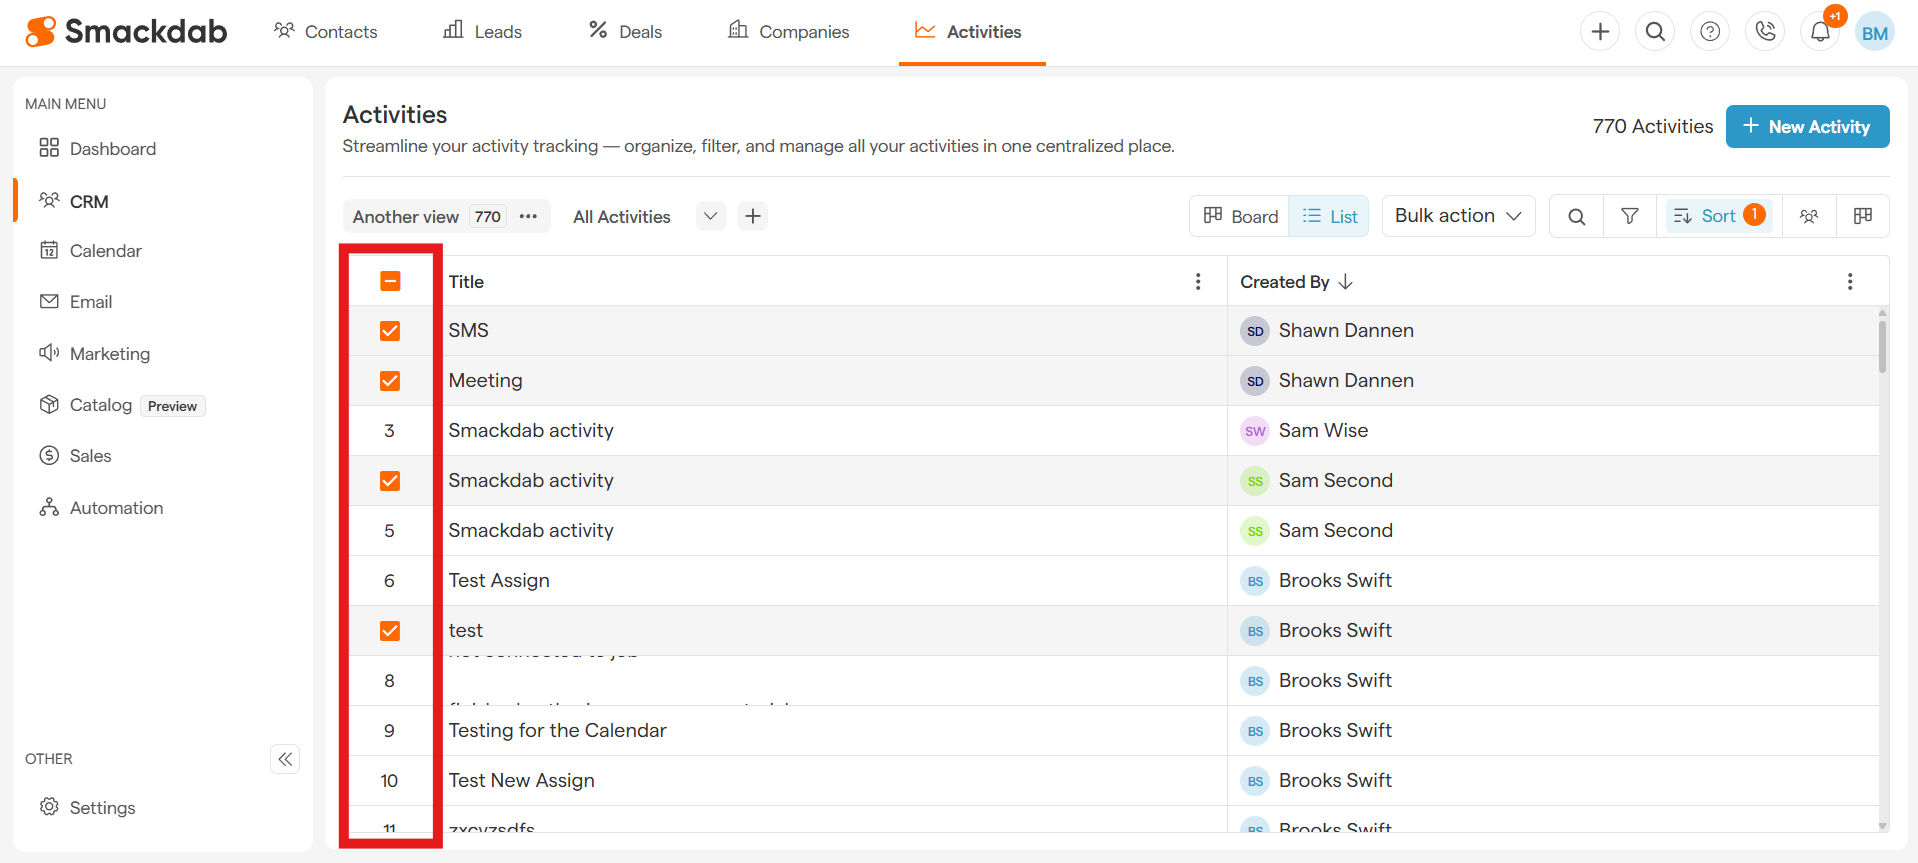This screenshot has width=1918, height=863.
Task: Switch to the Deals tab
Action: coord(625,32)
